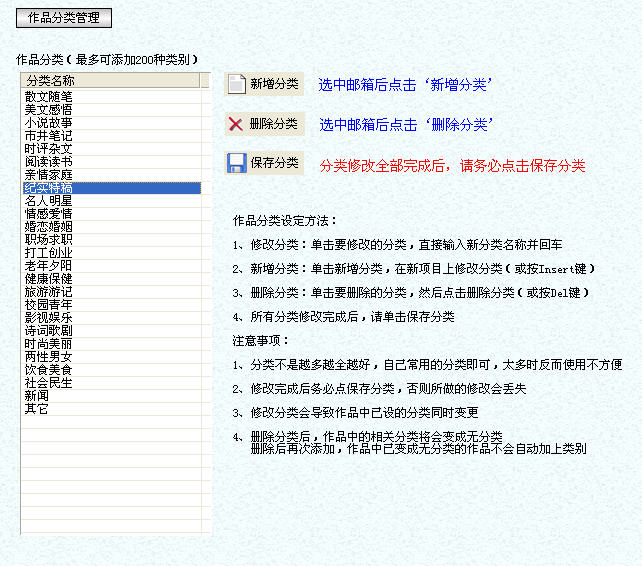This screenshot has height=566, width=642.
Task: Click the 保存分类 button label
Action: [274, 163]
